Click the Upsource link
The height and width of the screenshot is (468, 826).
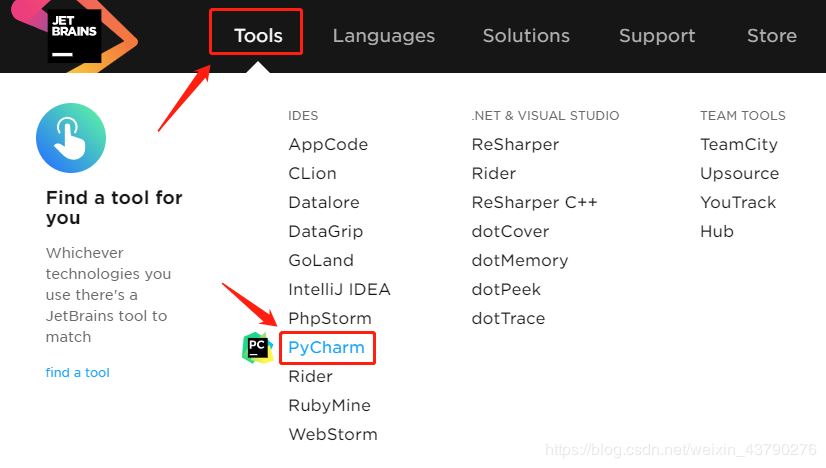pos(739,174)
